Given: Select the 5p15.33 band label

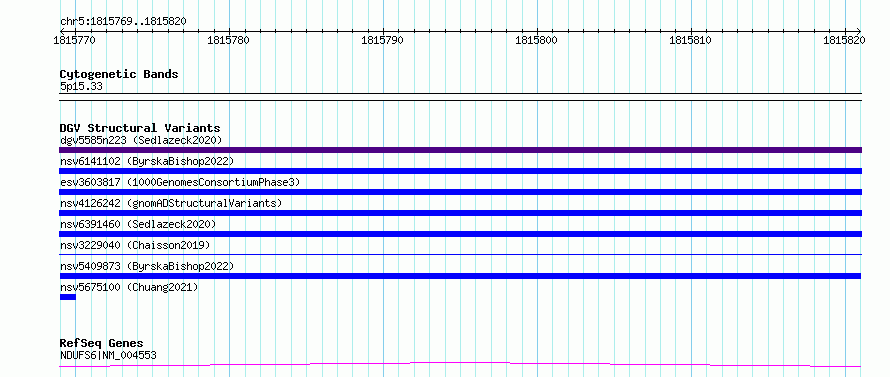Looking at the screenshot, I should coord(81,87).
